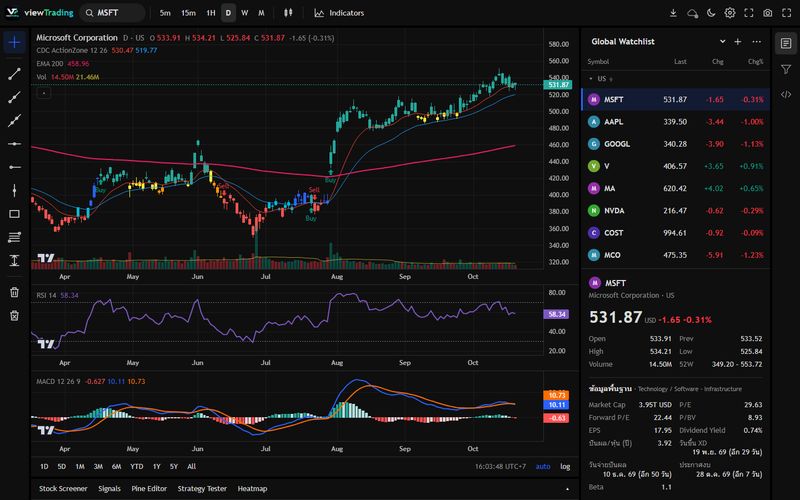The image size is (800, 500).
Task: Set chart range to 1Y
Action: [157, 466]
